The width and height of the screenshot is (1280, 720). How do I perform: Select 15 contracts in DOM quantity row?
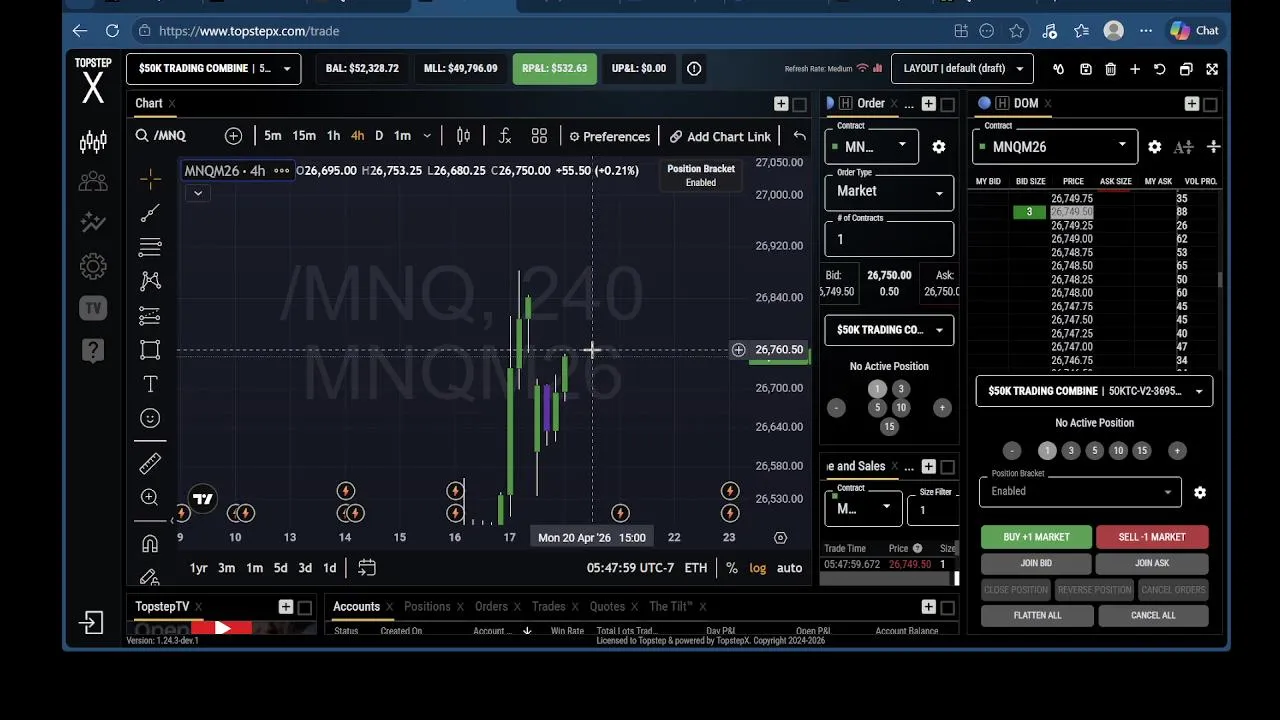1142,451
